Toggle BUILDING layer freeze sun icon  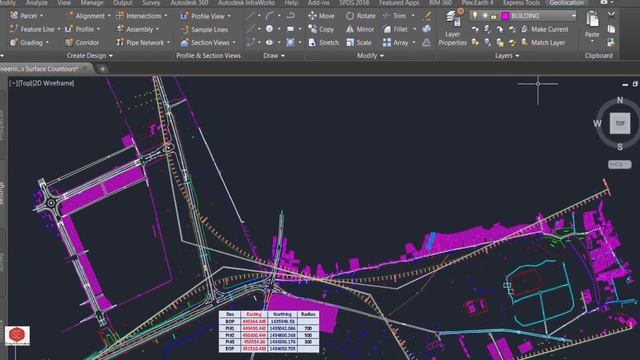pos(484,16)
